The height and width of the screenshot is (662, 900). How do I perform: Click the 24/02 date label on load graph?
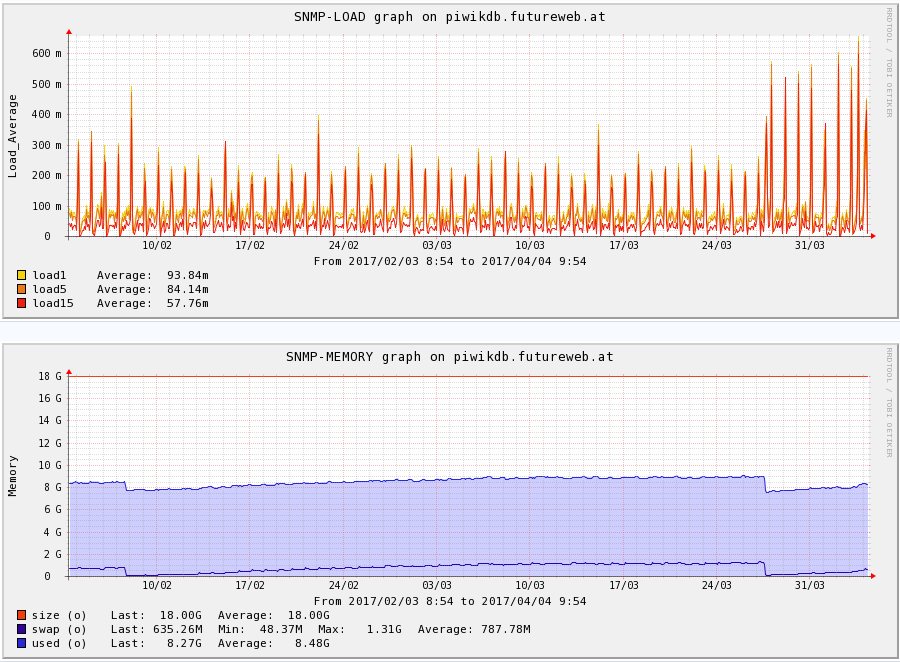coord(343,245)
